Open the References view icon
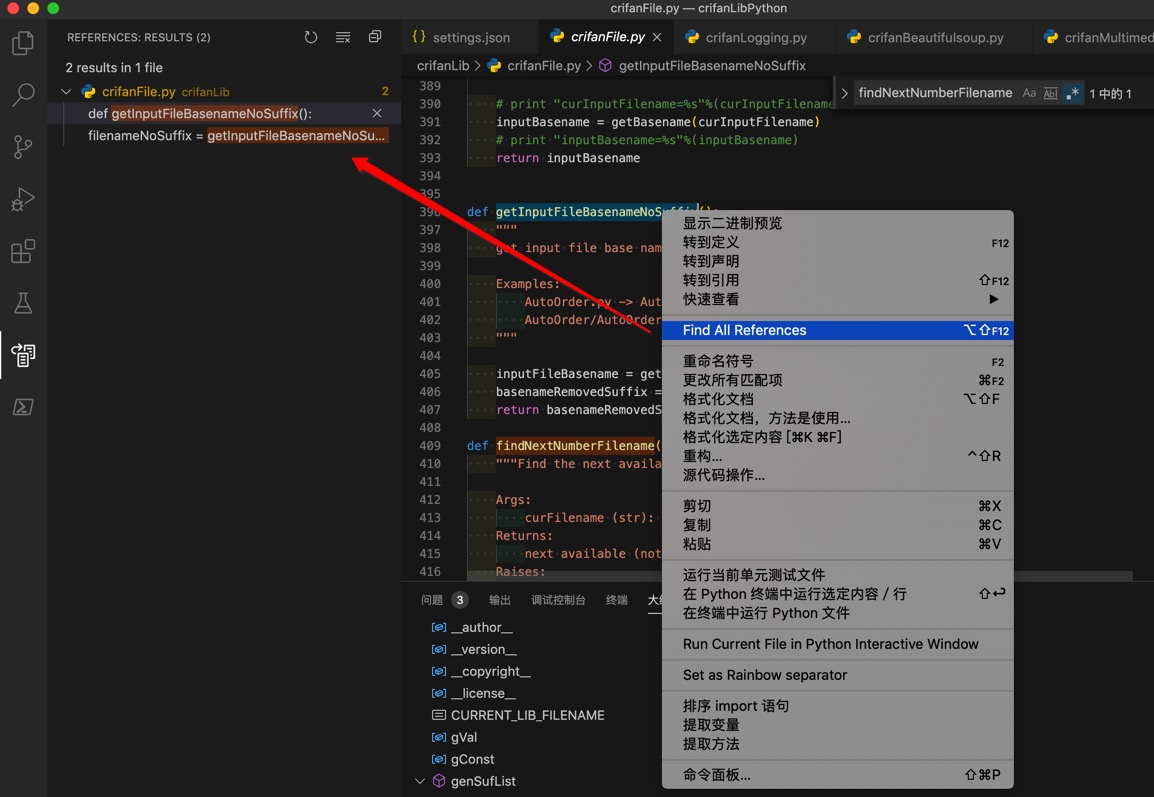The width and height of the screenshot is (1154, 797). click(x=23, y=355)
